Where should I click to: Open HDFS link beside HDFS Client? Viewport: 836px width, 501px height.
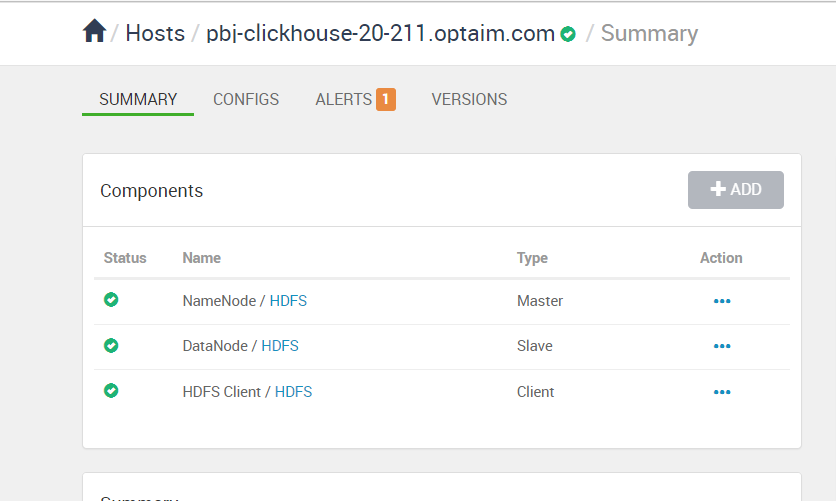(x=293, y=392)
